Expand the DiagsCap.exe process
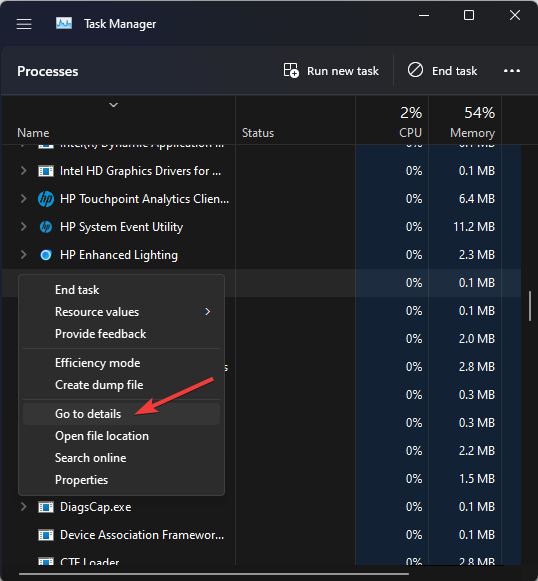 pos(23,507)
